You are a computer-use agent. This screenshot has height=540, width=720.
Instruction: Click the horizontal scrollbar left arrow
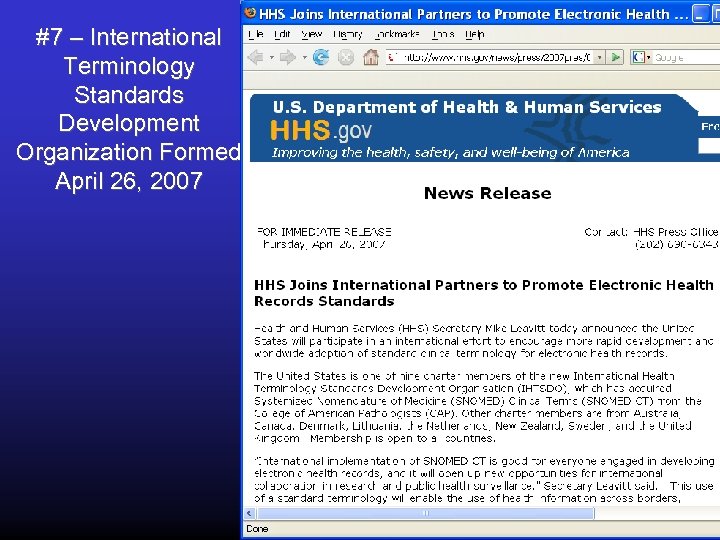(249, 513)
